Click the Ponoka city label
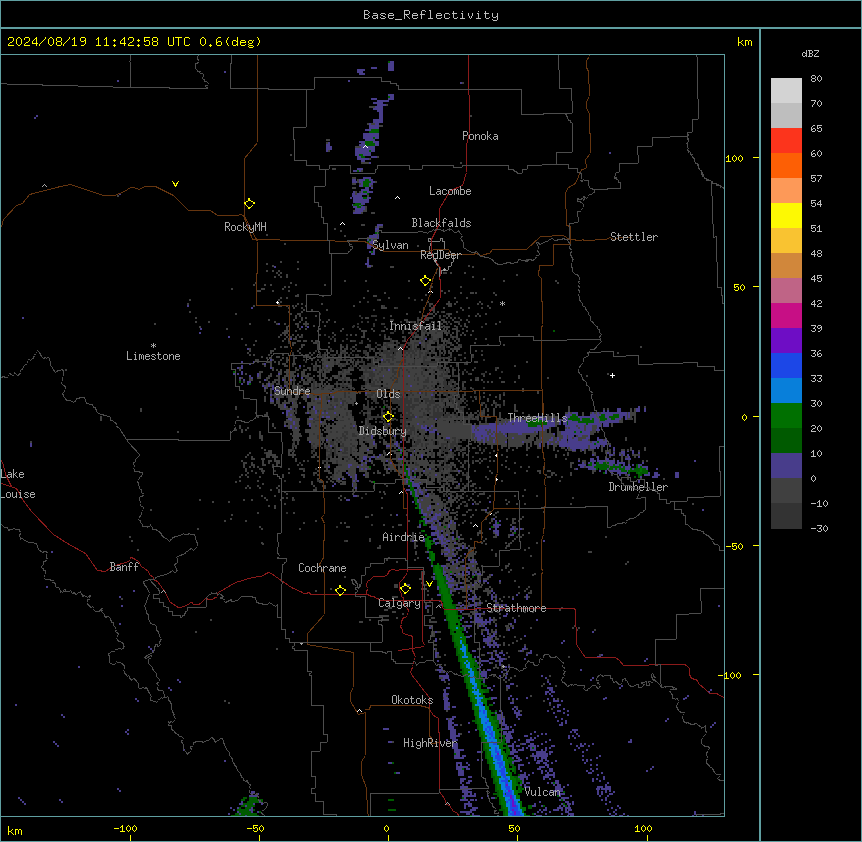 click(480, 136)
